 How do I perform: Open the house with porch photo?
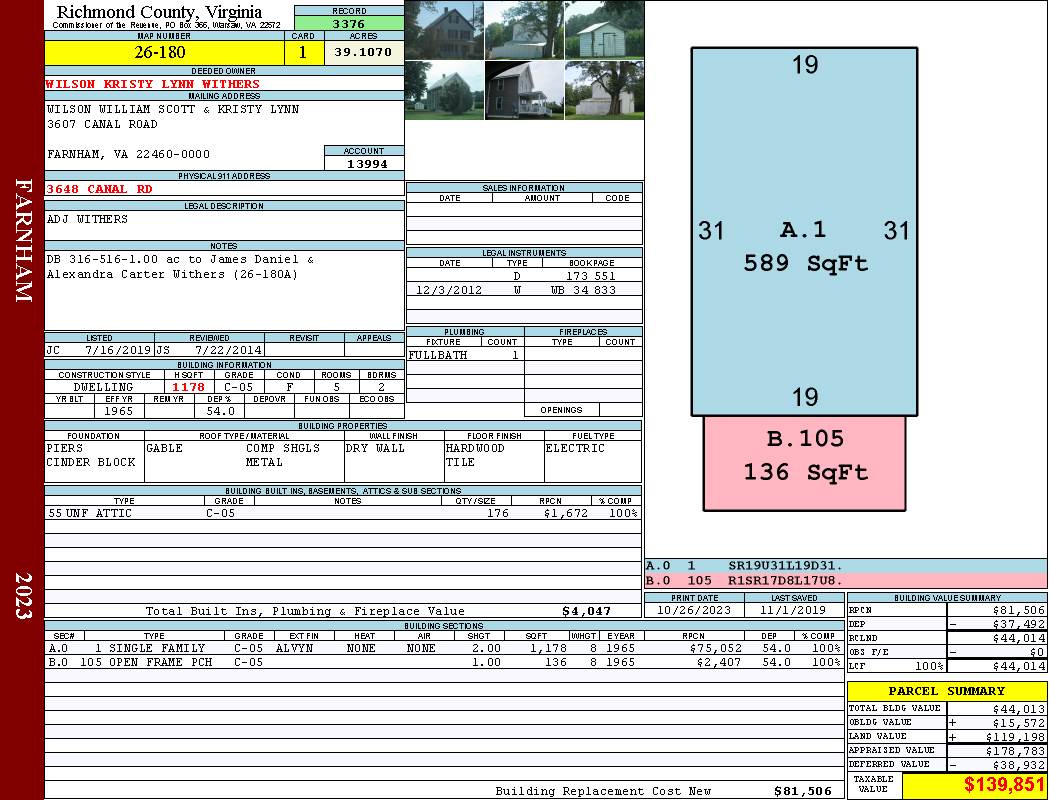(x=524, y=89)
